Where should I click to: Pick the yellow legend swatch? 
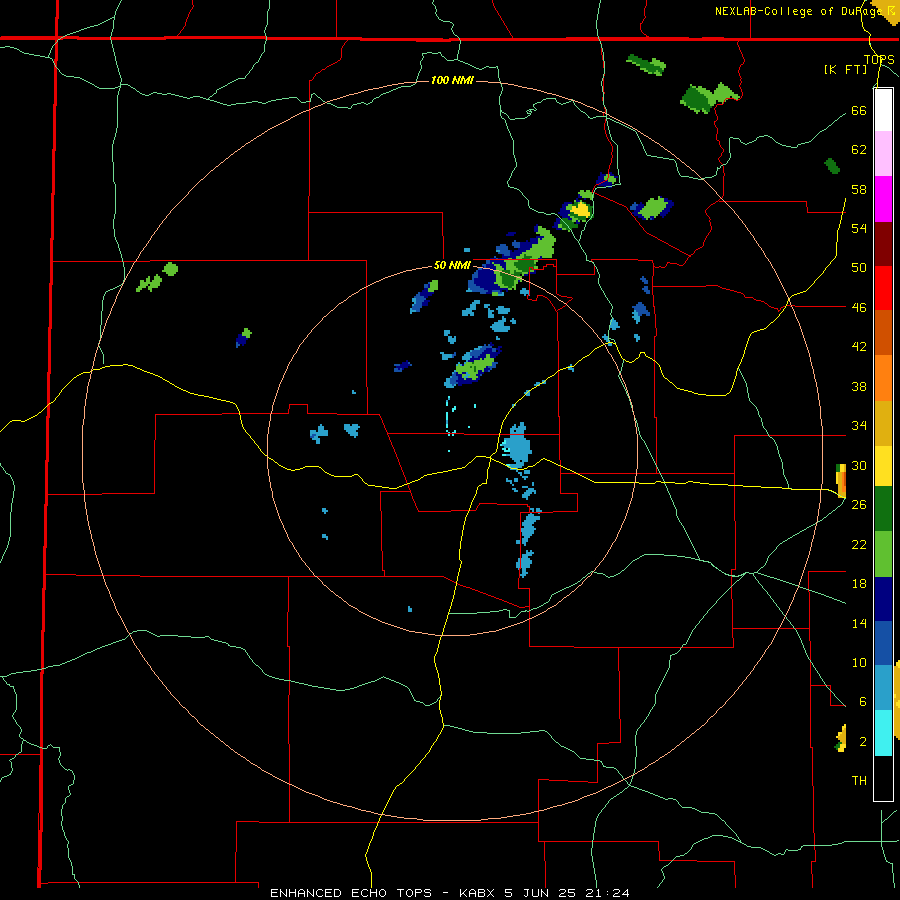tap(883, 466)
